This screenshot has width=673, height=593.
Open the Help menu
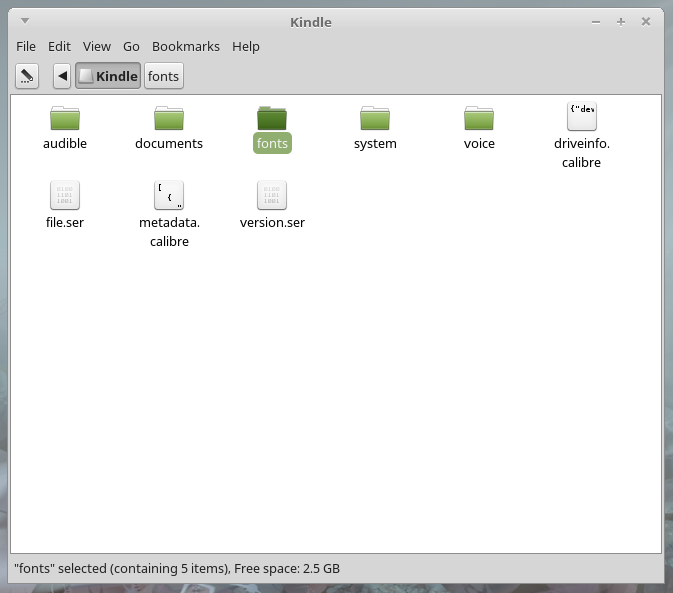[246, 46]
